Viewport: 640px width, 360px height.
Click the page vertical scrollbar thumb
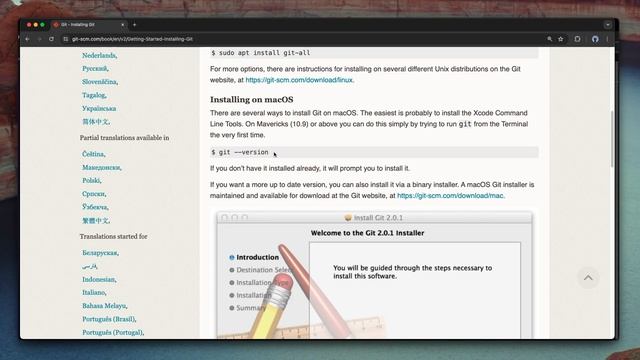pos(612,139)
